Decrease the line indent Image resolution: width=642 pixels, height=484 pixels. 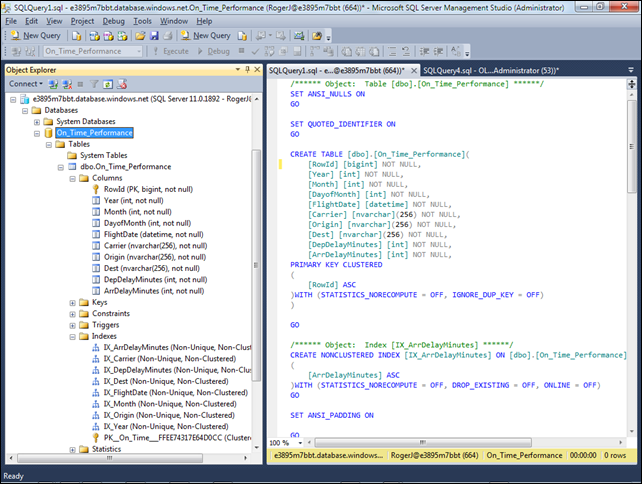pyautogui.click(x=425, y=51)
